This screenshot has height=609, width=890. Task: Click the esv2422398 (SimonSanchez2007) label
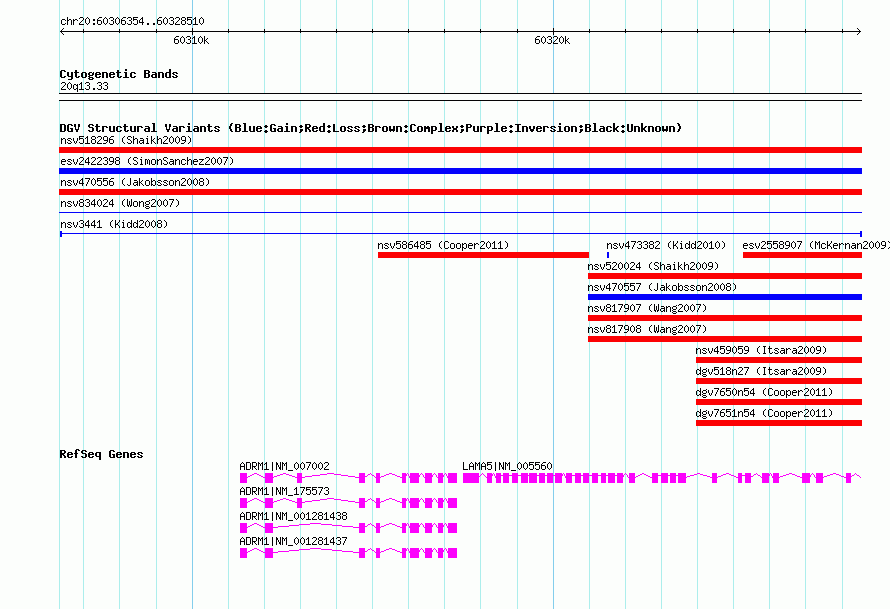coord(147,161)
